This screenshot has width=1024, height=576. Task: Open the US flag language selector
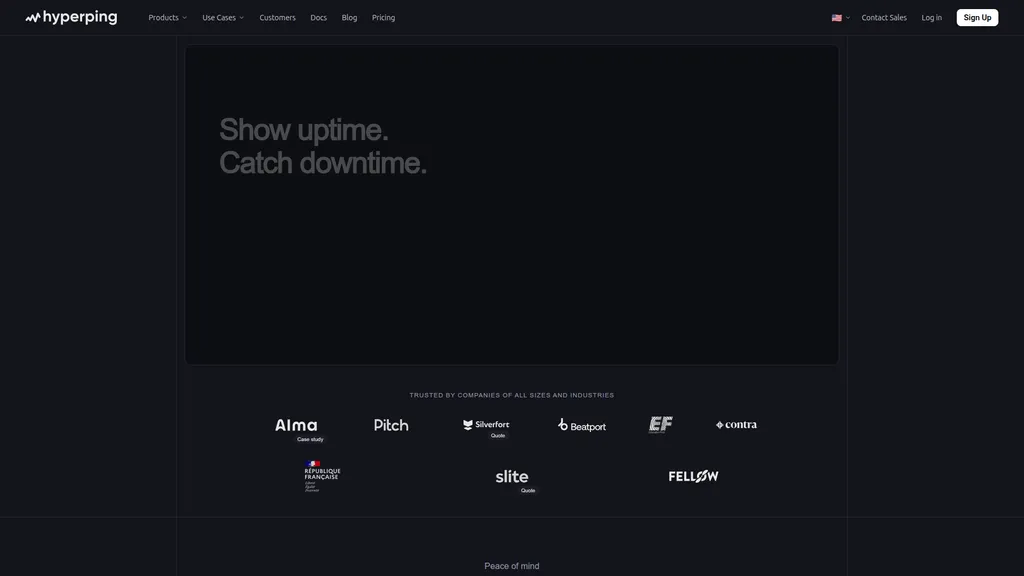(840, 18)
